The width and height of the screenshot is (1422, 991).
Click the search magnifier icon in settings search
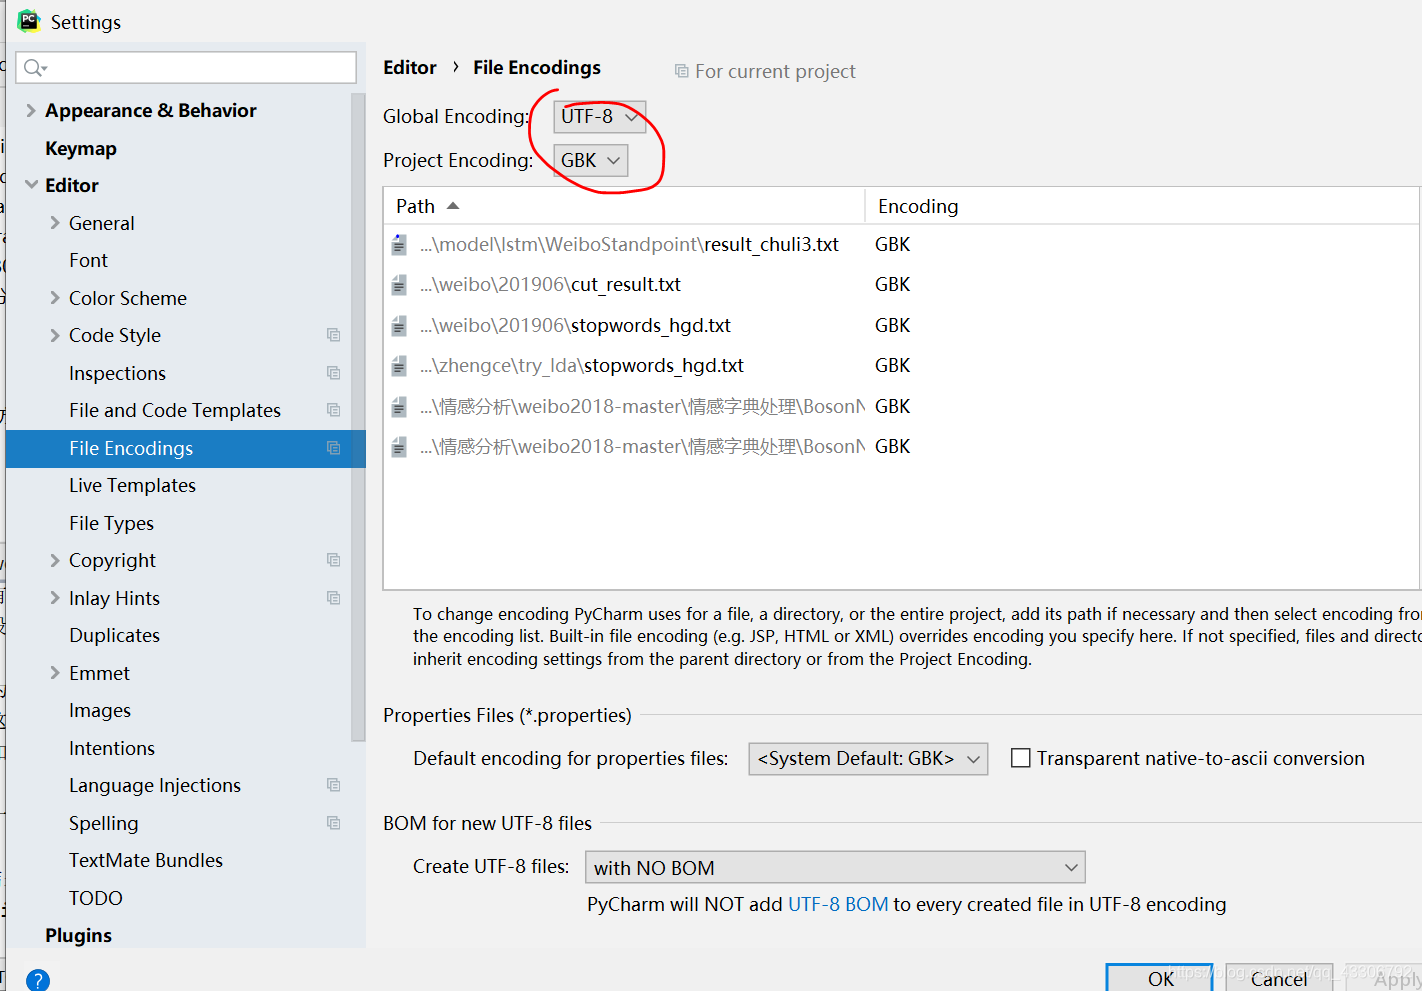tap(33, 67)
